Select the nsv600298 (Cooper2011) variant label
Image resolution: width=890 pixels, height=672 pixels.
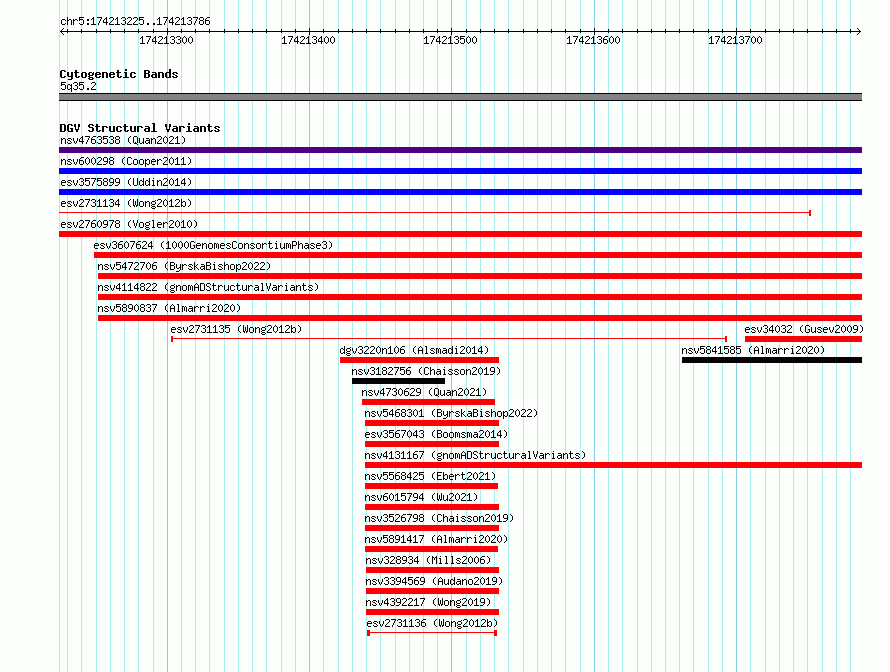point(126,161)
